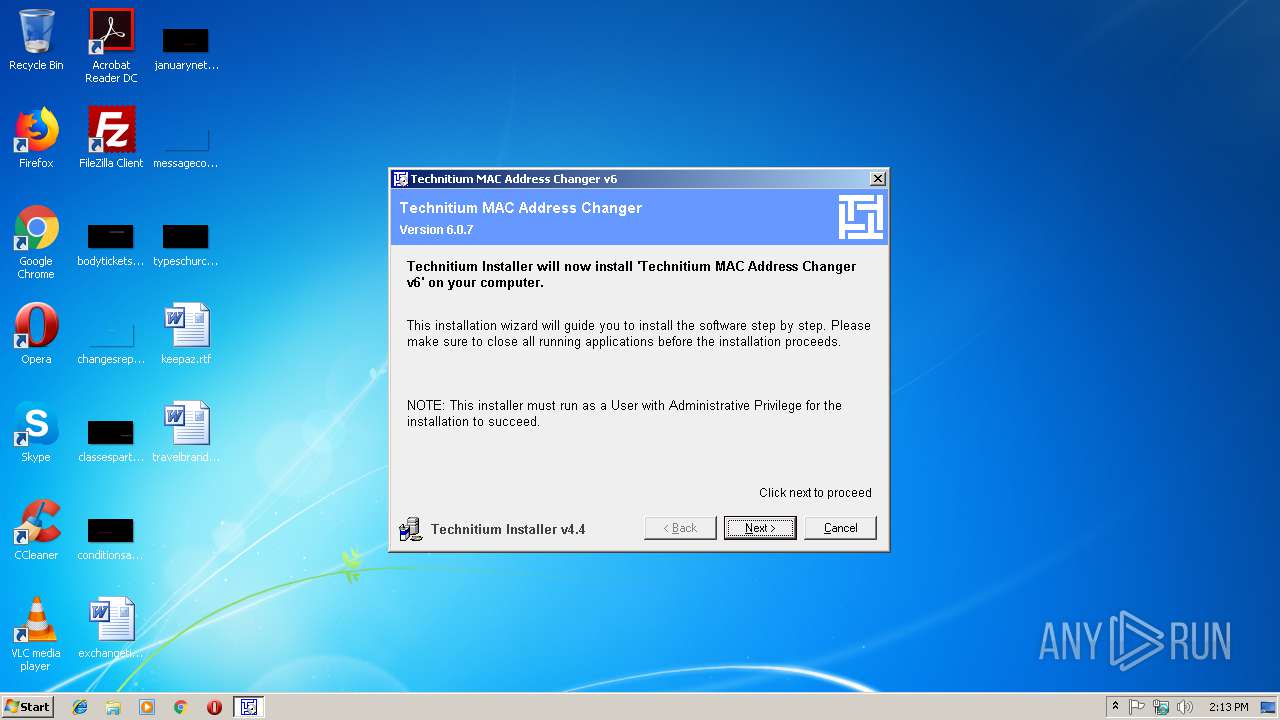Screen dimensions: 1280x720
Task: Open network status tray icon
Action: tap(1161, 707)
